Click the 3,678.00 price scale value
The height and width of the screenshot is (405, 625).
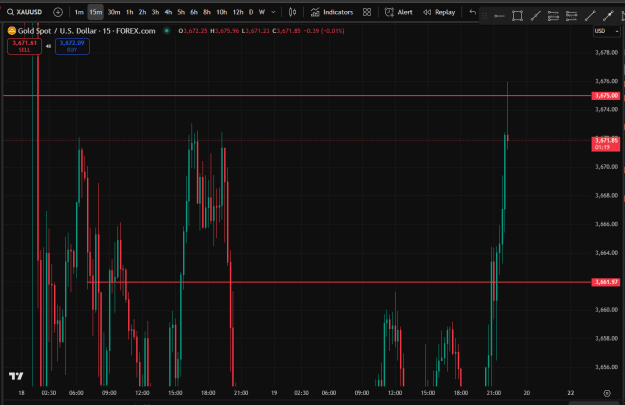coord(606,53)
